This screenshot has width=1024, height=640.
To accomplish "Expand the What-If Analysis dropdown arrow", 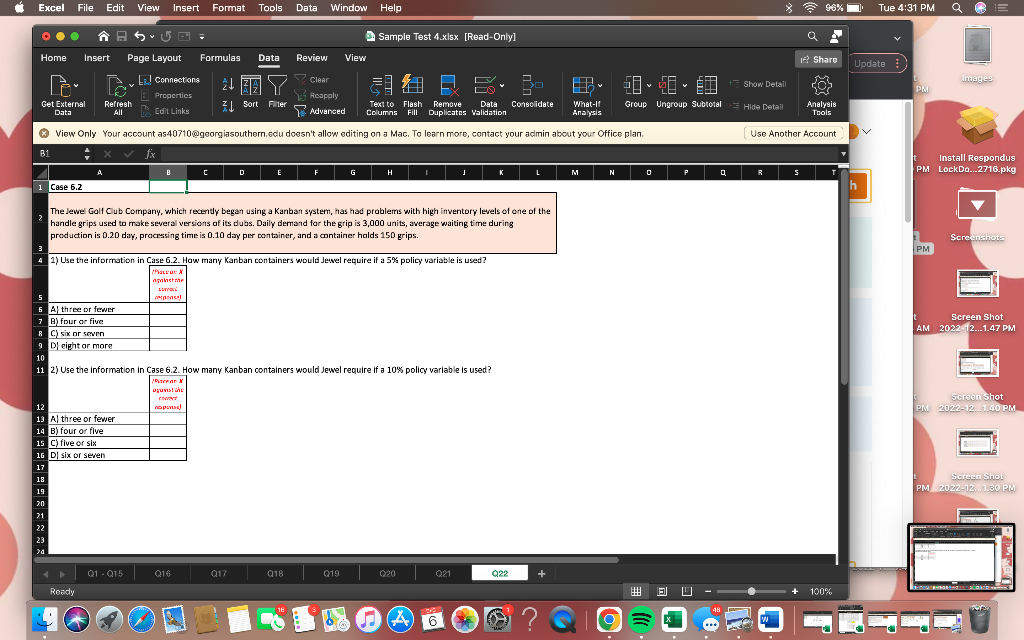I will 600,86.
